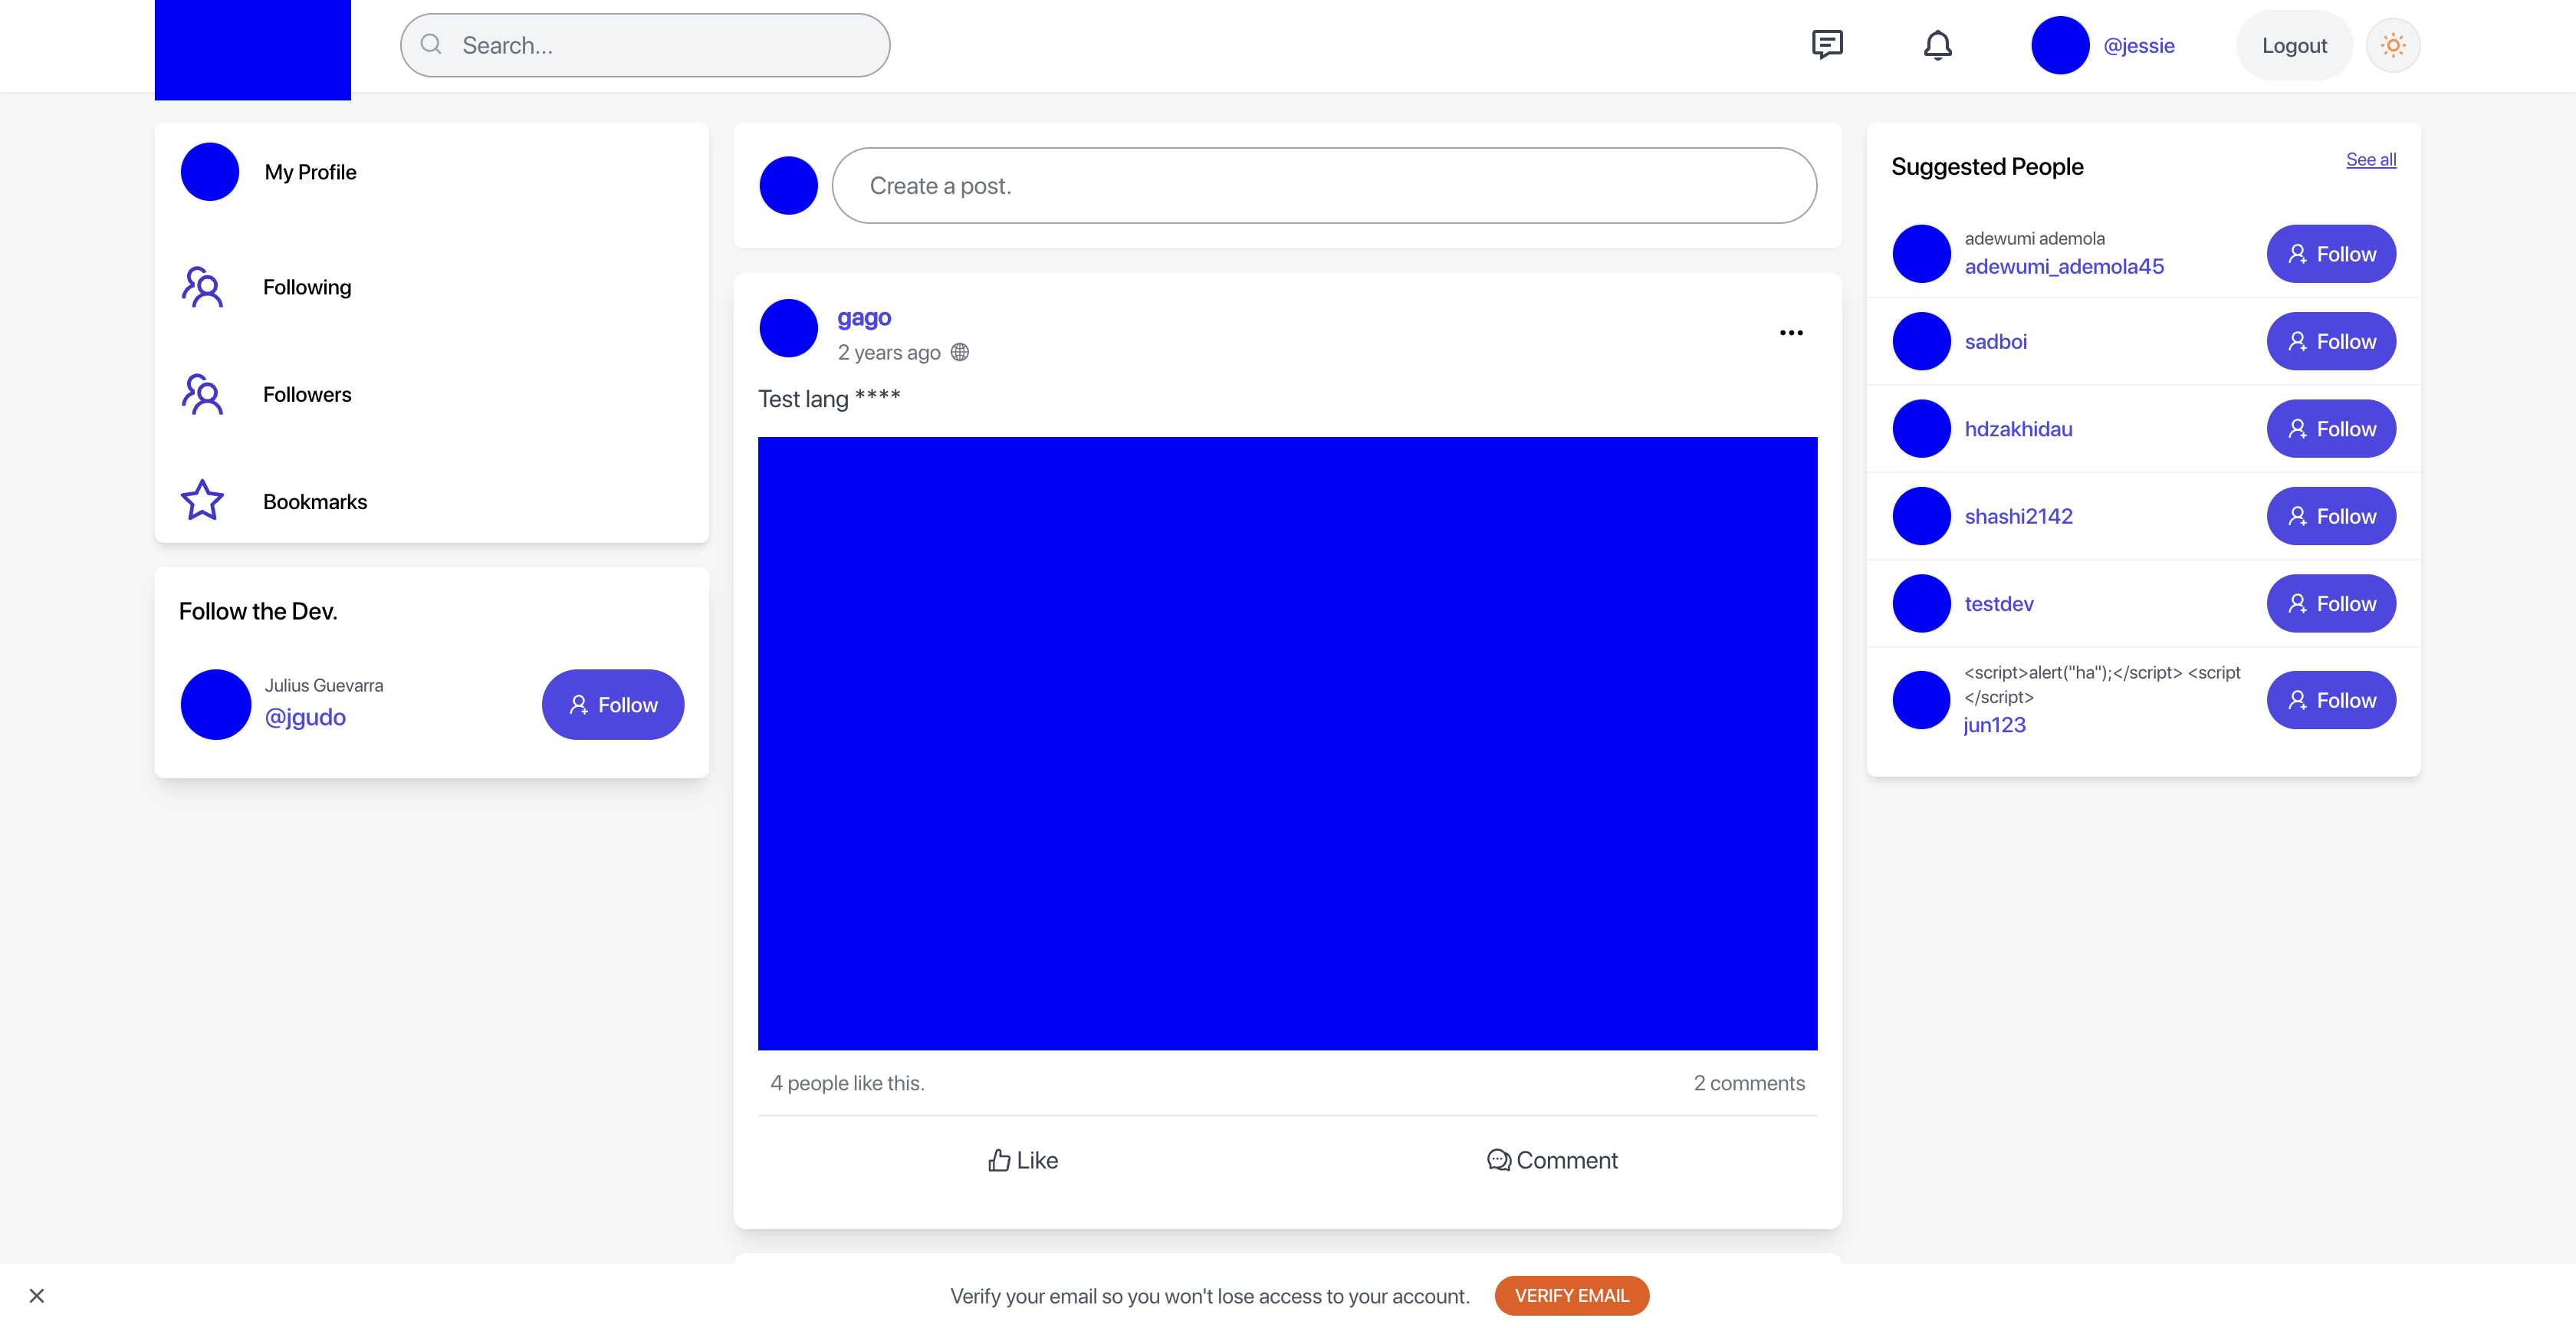
Task: Follow developer @jgudo
Action: [x=612, y=705]
